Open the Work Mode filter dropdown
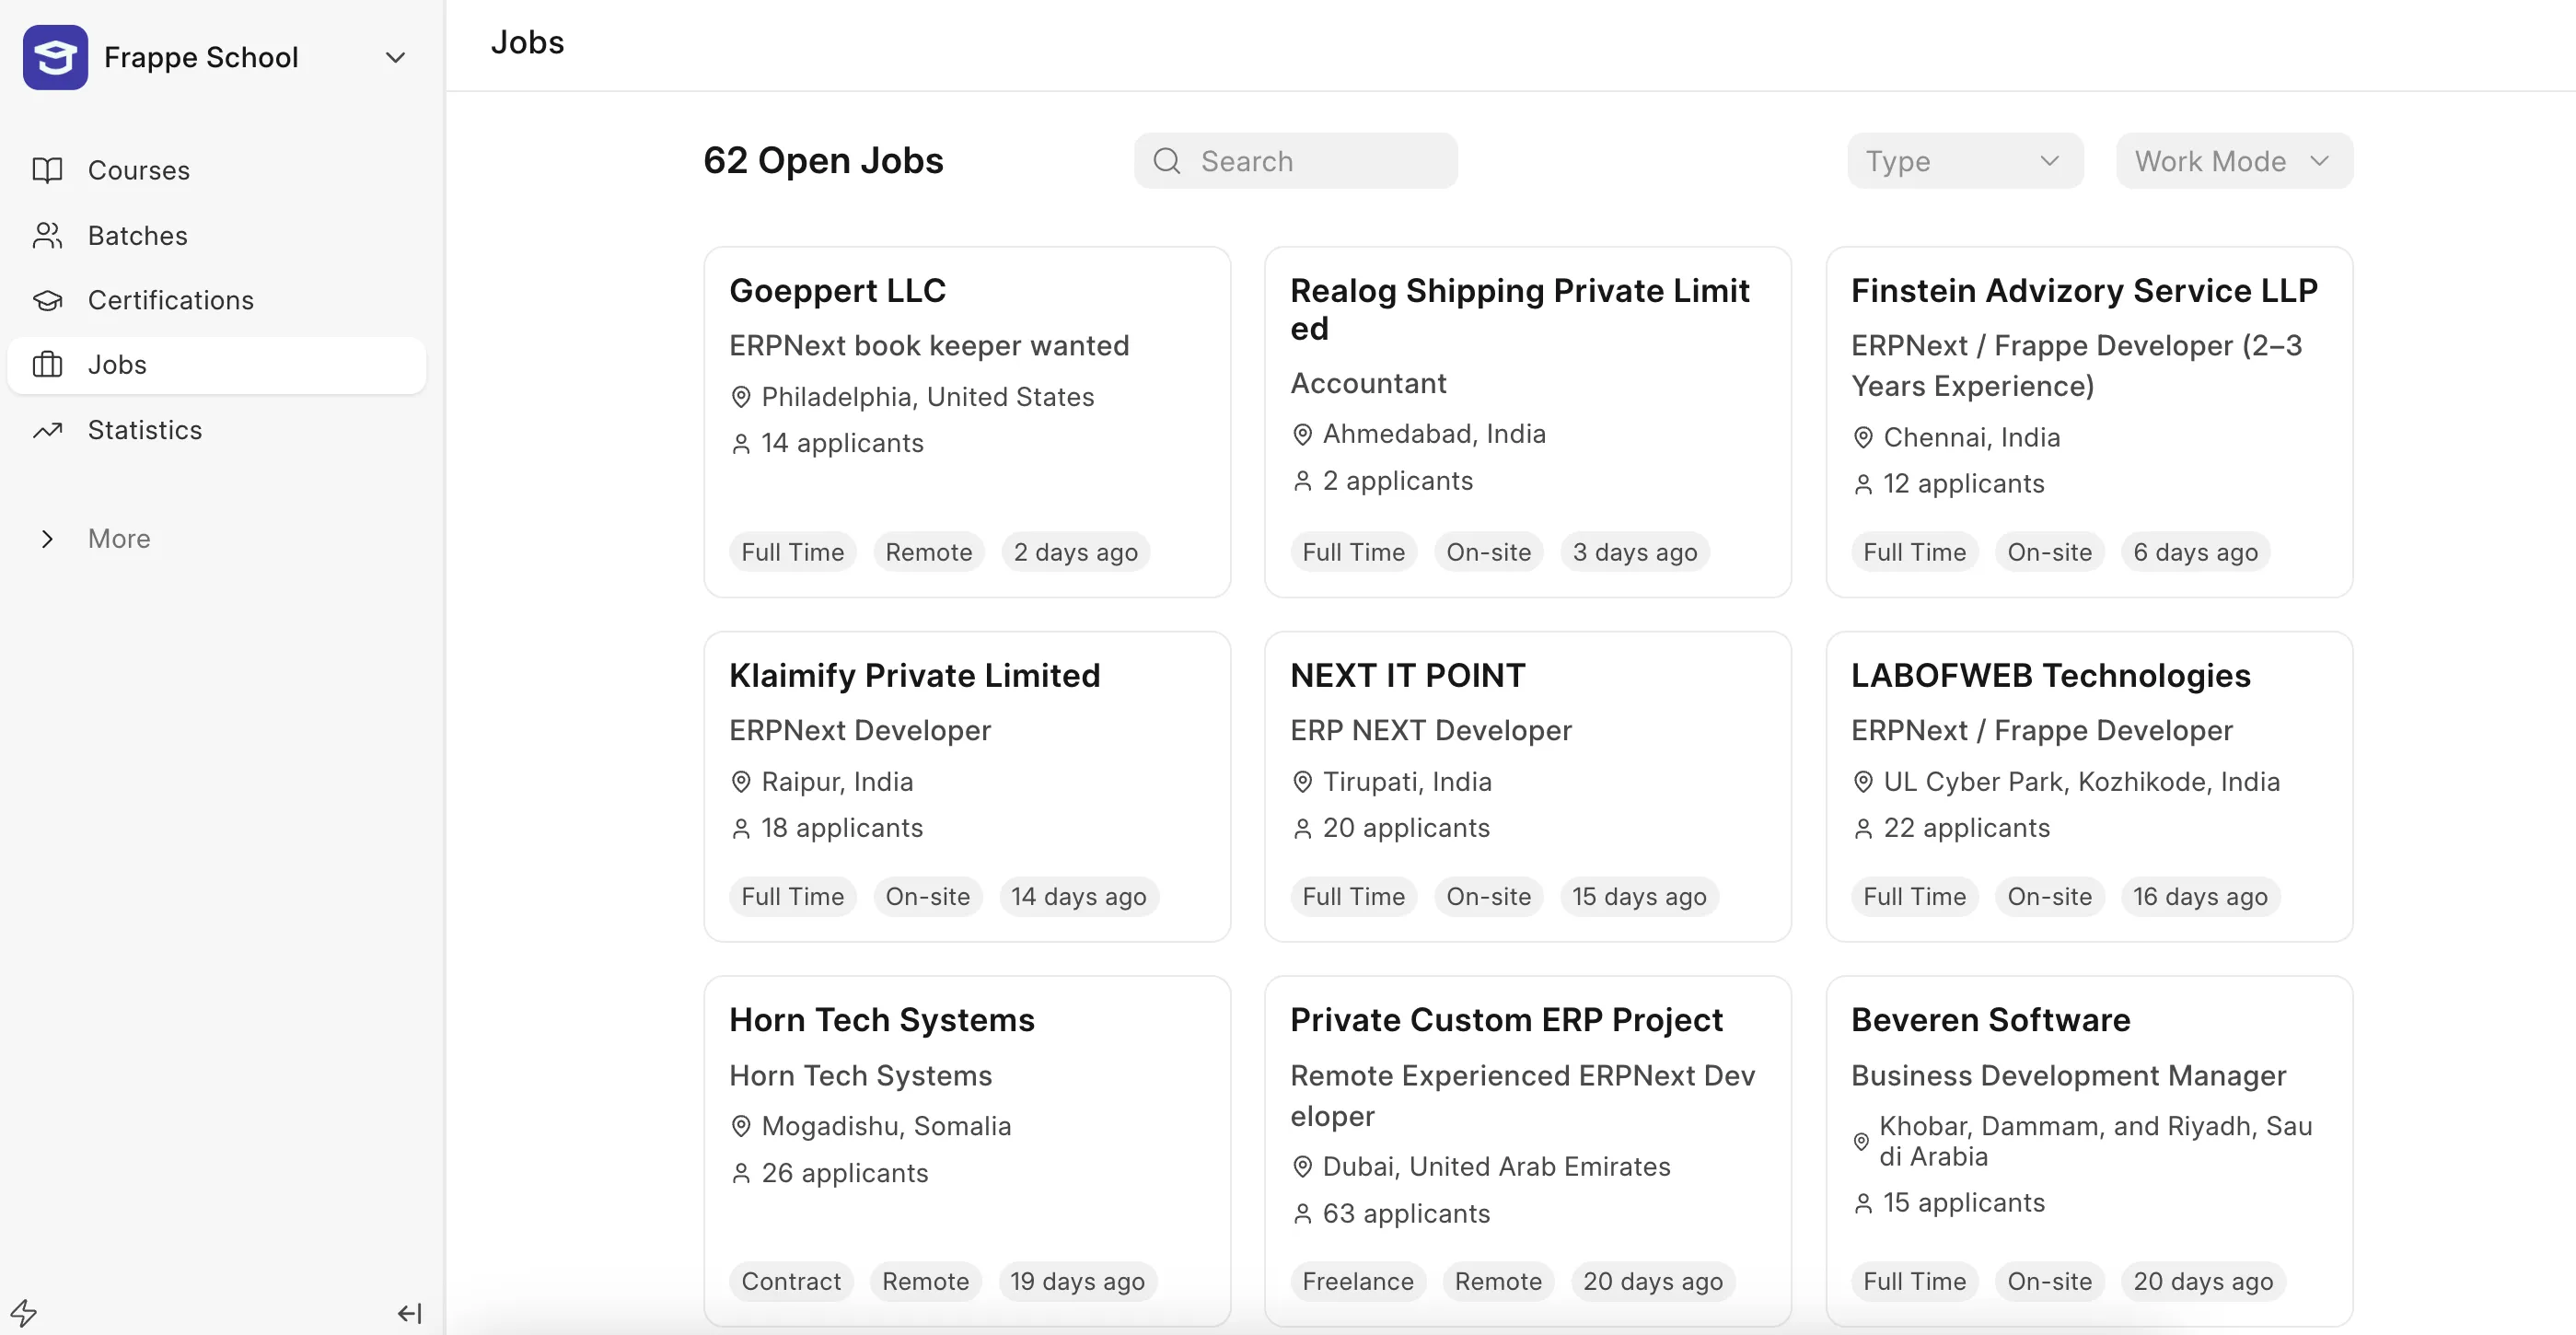Viewport: 2576px width, 1335px height. 2233,161
